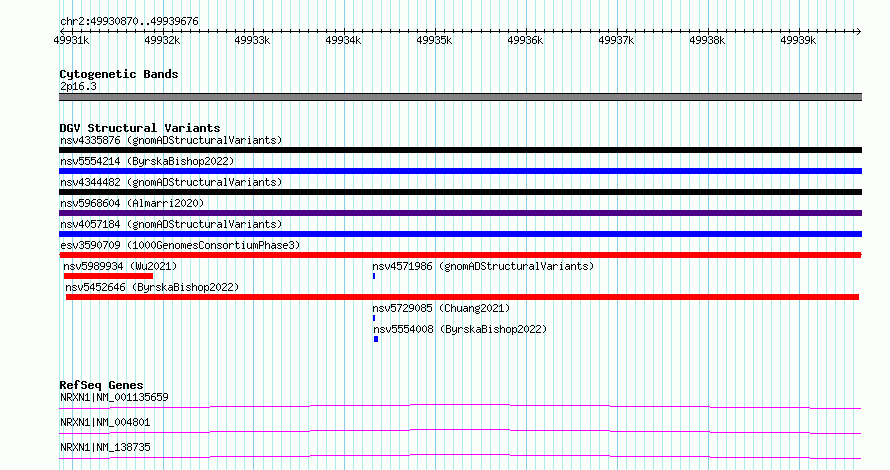Image resolution: width=890 pixels, height=470 pixels.
Task: Open variant nsv4335876 label
Action: [x=171, y=140]
